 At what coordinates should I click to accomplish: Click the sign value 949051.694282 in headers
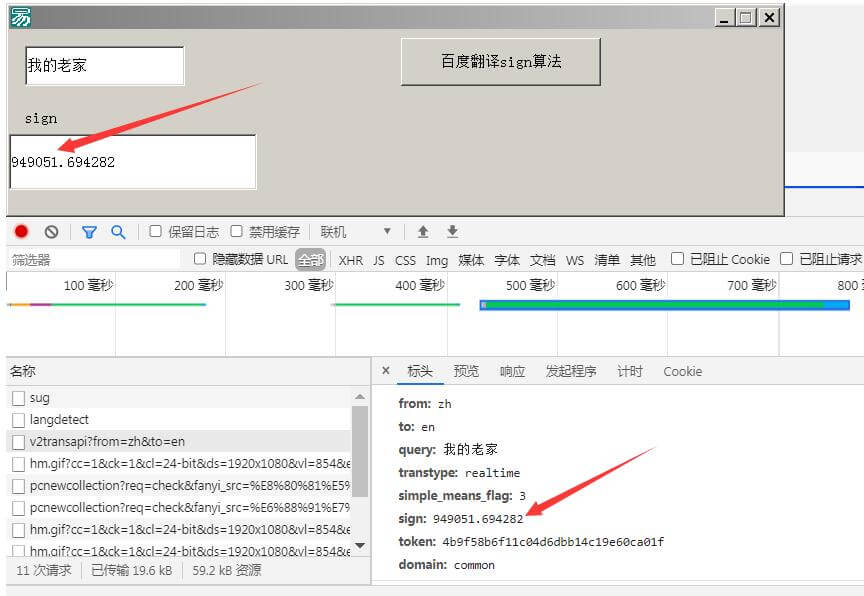[x=478, y=519]
